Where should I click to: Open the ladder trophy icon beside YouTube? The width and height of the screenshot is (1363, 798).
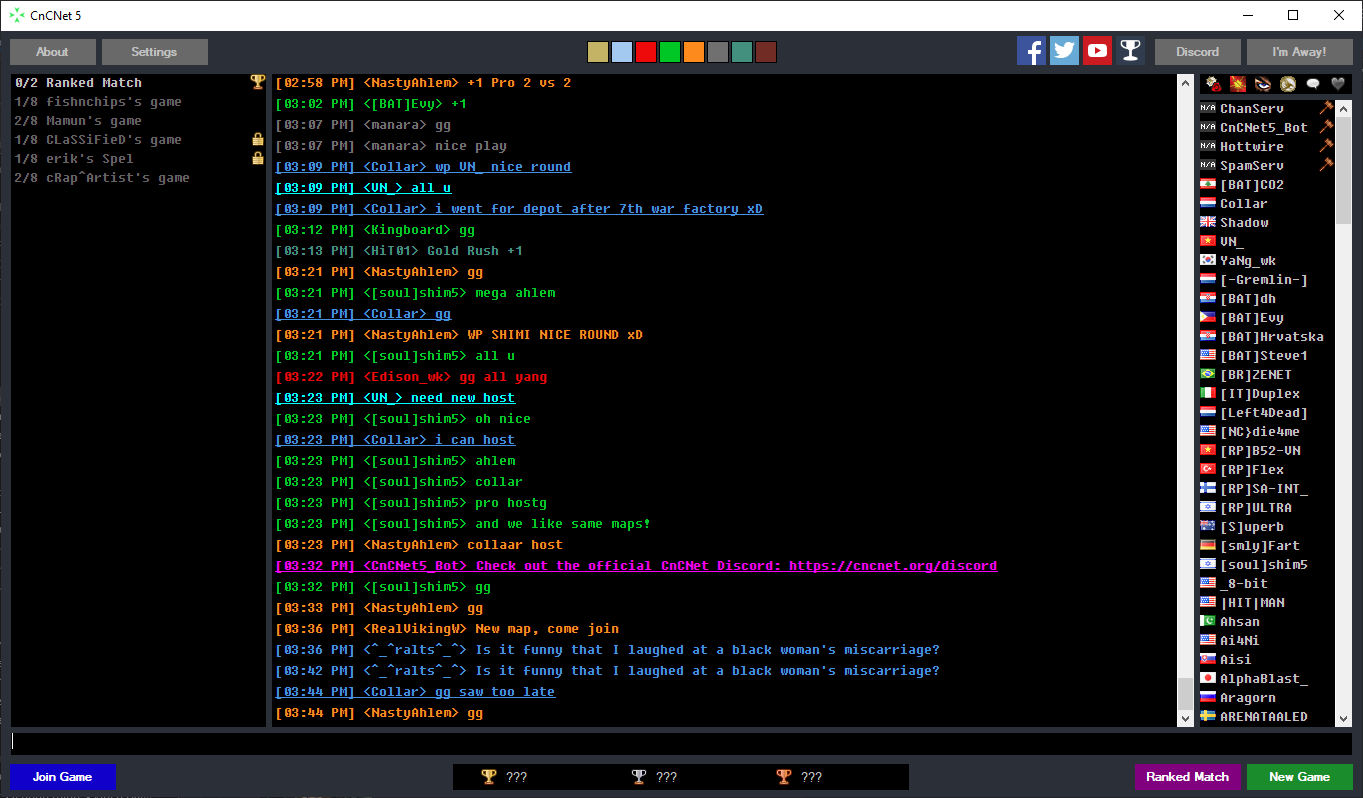(1130, 51)
